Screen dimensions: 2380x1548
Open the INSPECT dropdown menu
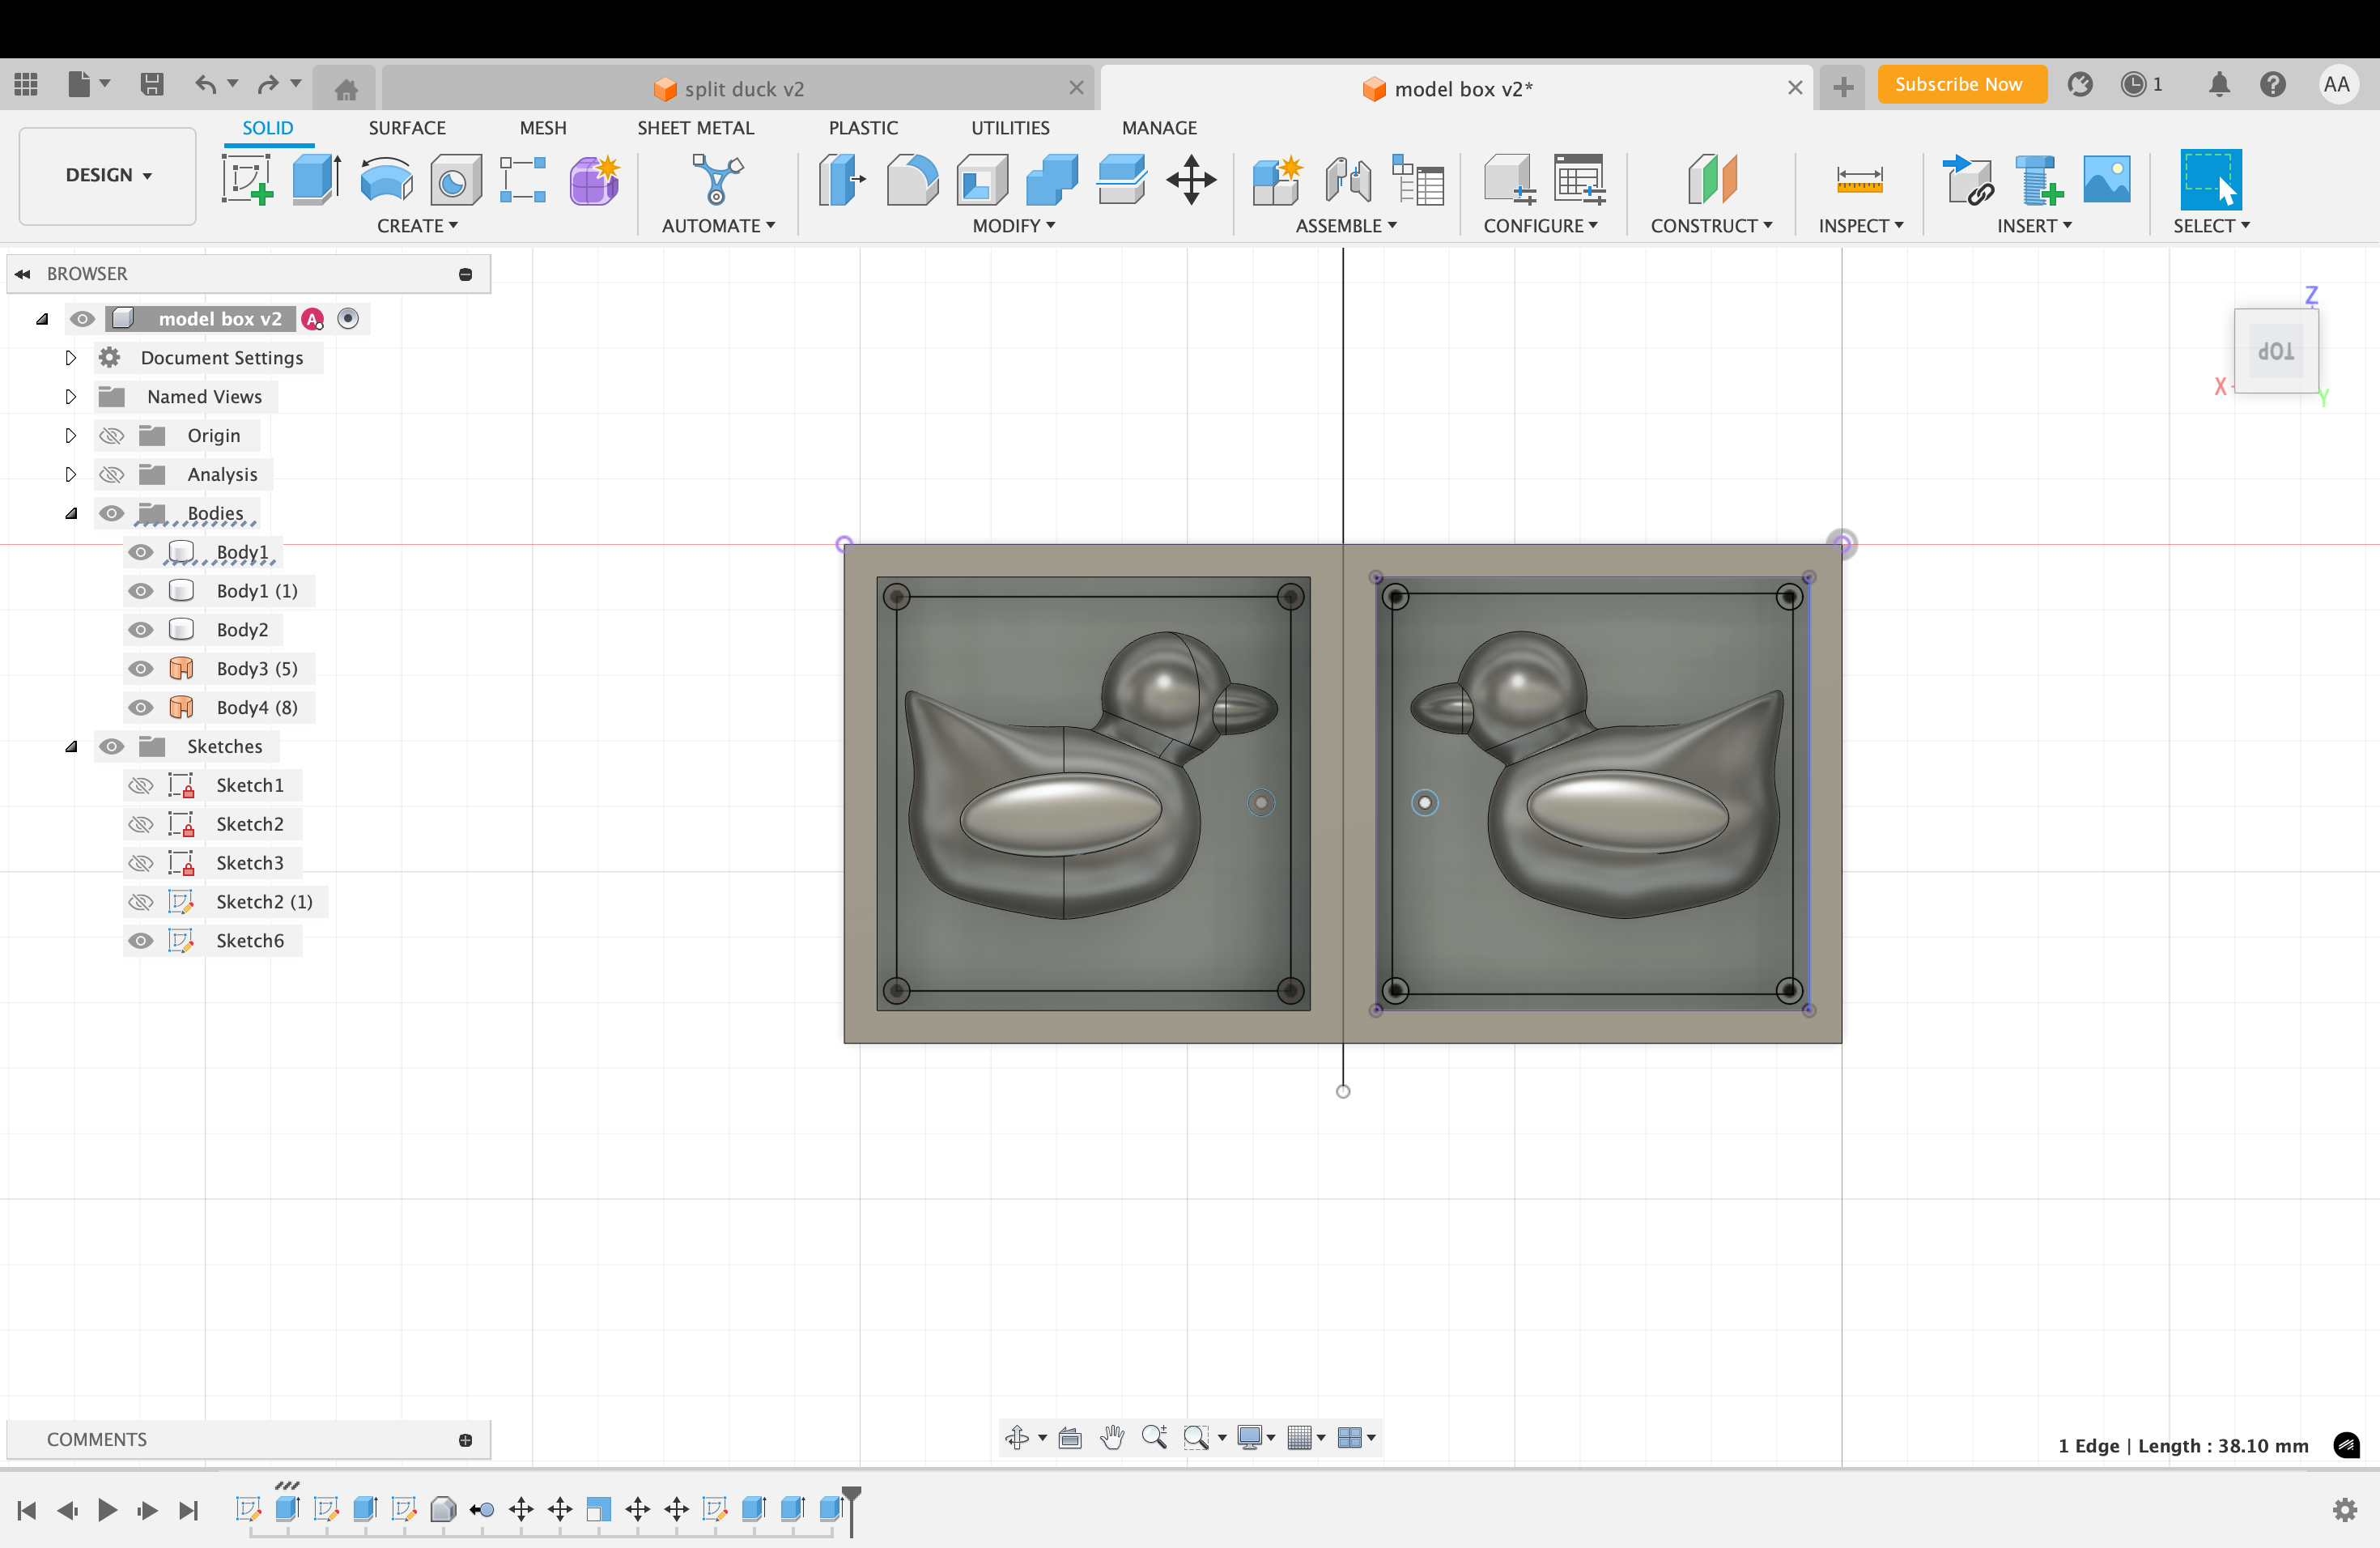tap(1860, 226)
